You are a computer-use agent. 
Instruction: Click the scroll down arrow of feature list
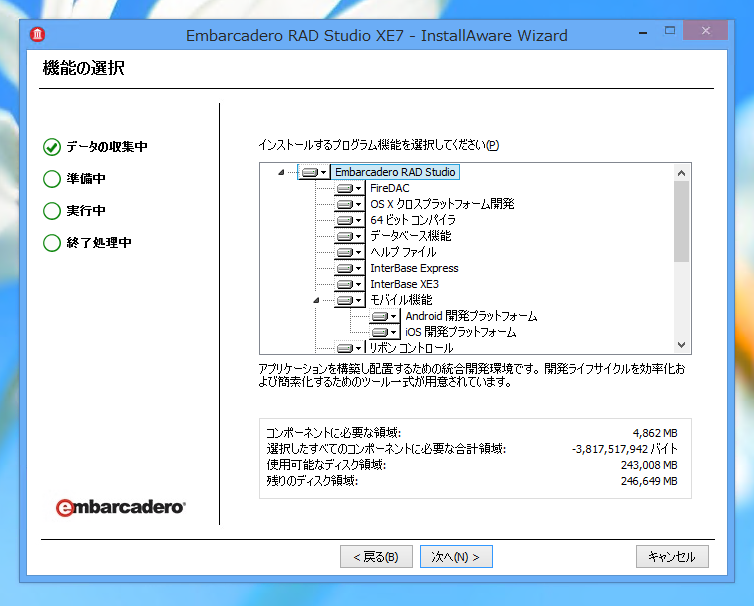(x=681, y=345)
